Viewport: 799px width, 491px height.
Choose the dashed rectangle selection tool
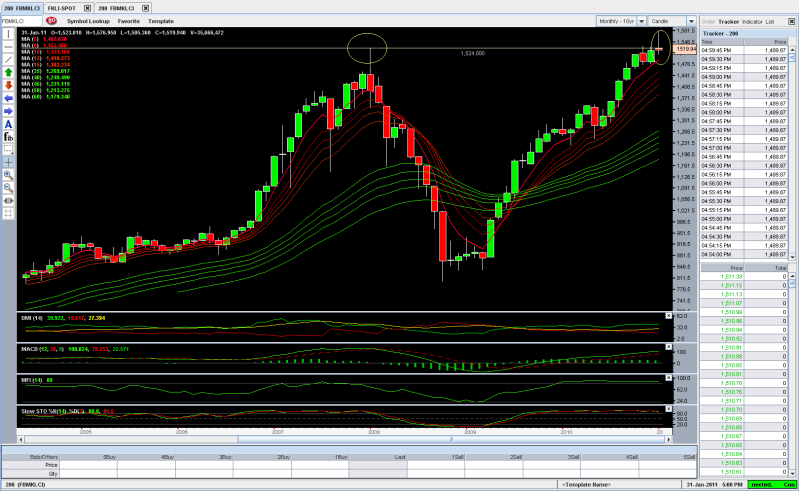pos(8,149)
